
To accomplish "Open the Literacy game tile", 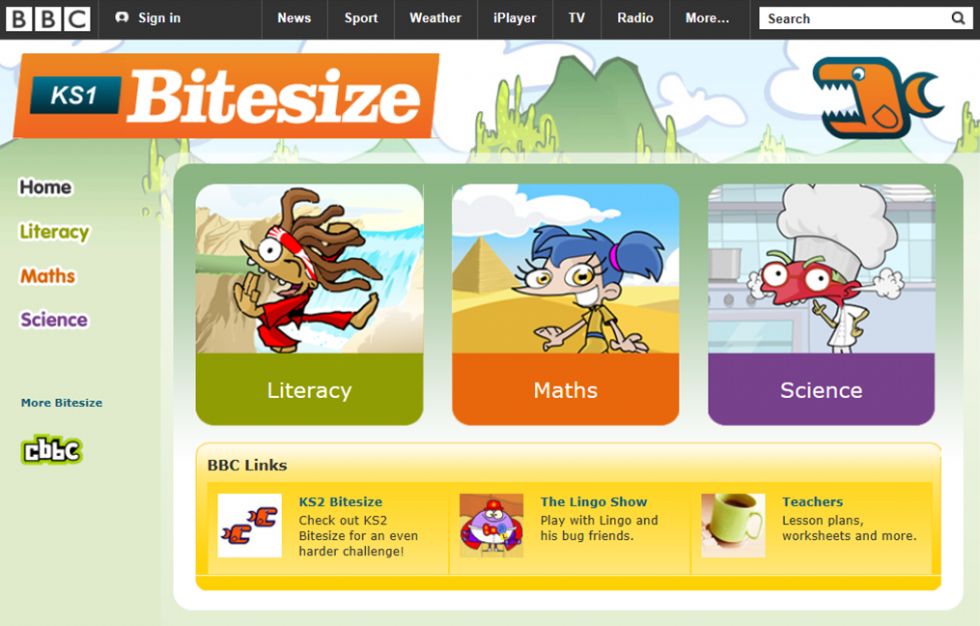I will coord(309,304).
